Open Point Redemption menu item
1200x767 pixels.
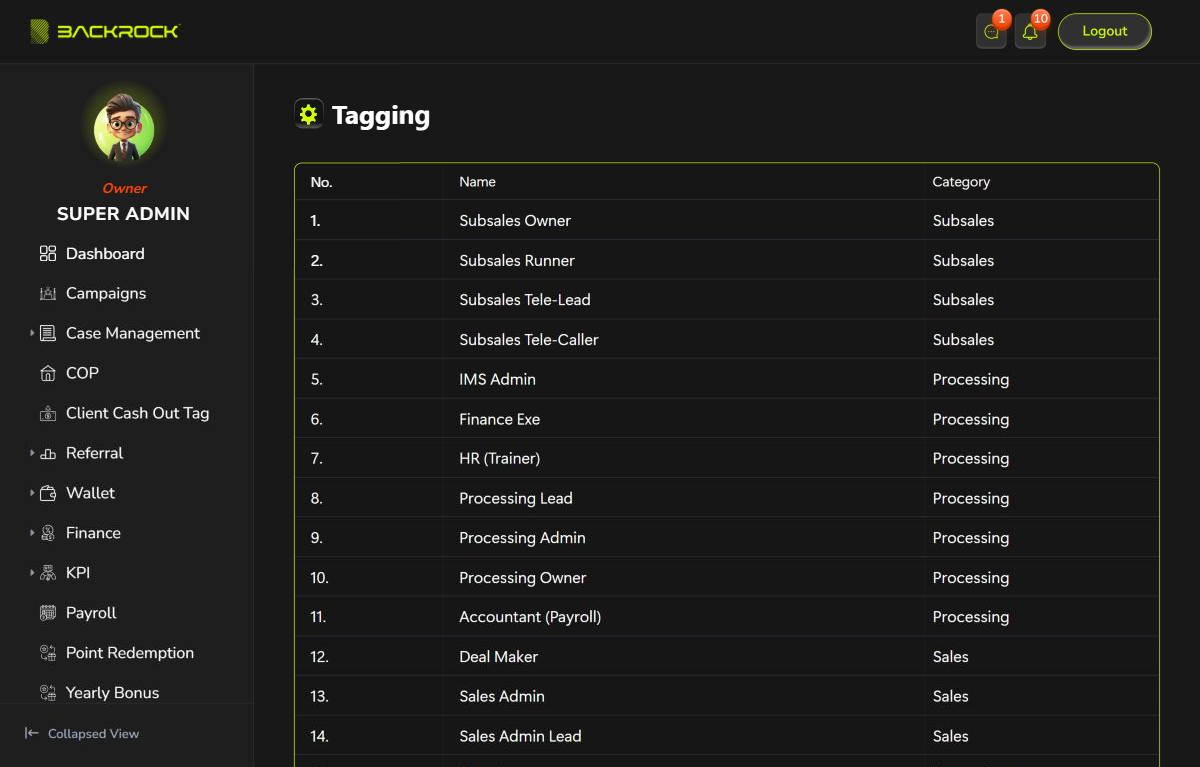coord(130,653)
